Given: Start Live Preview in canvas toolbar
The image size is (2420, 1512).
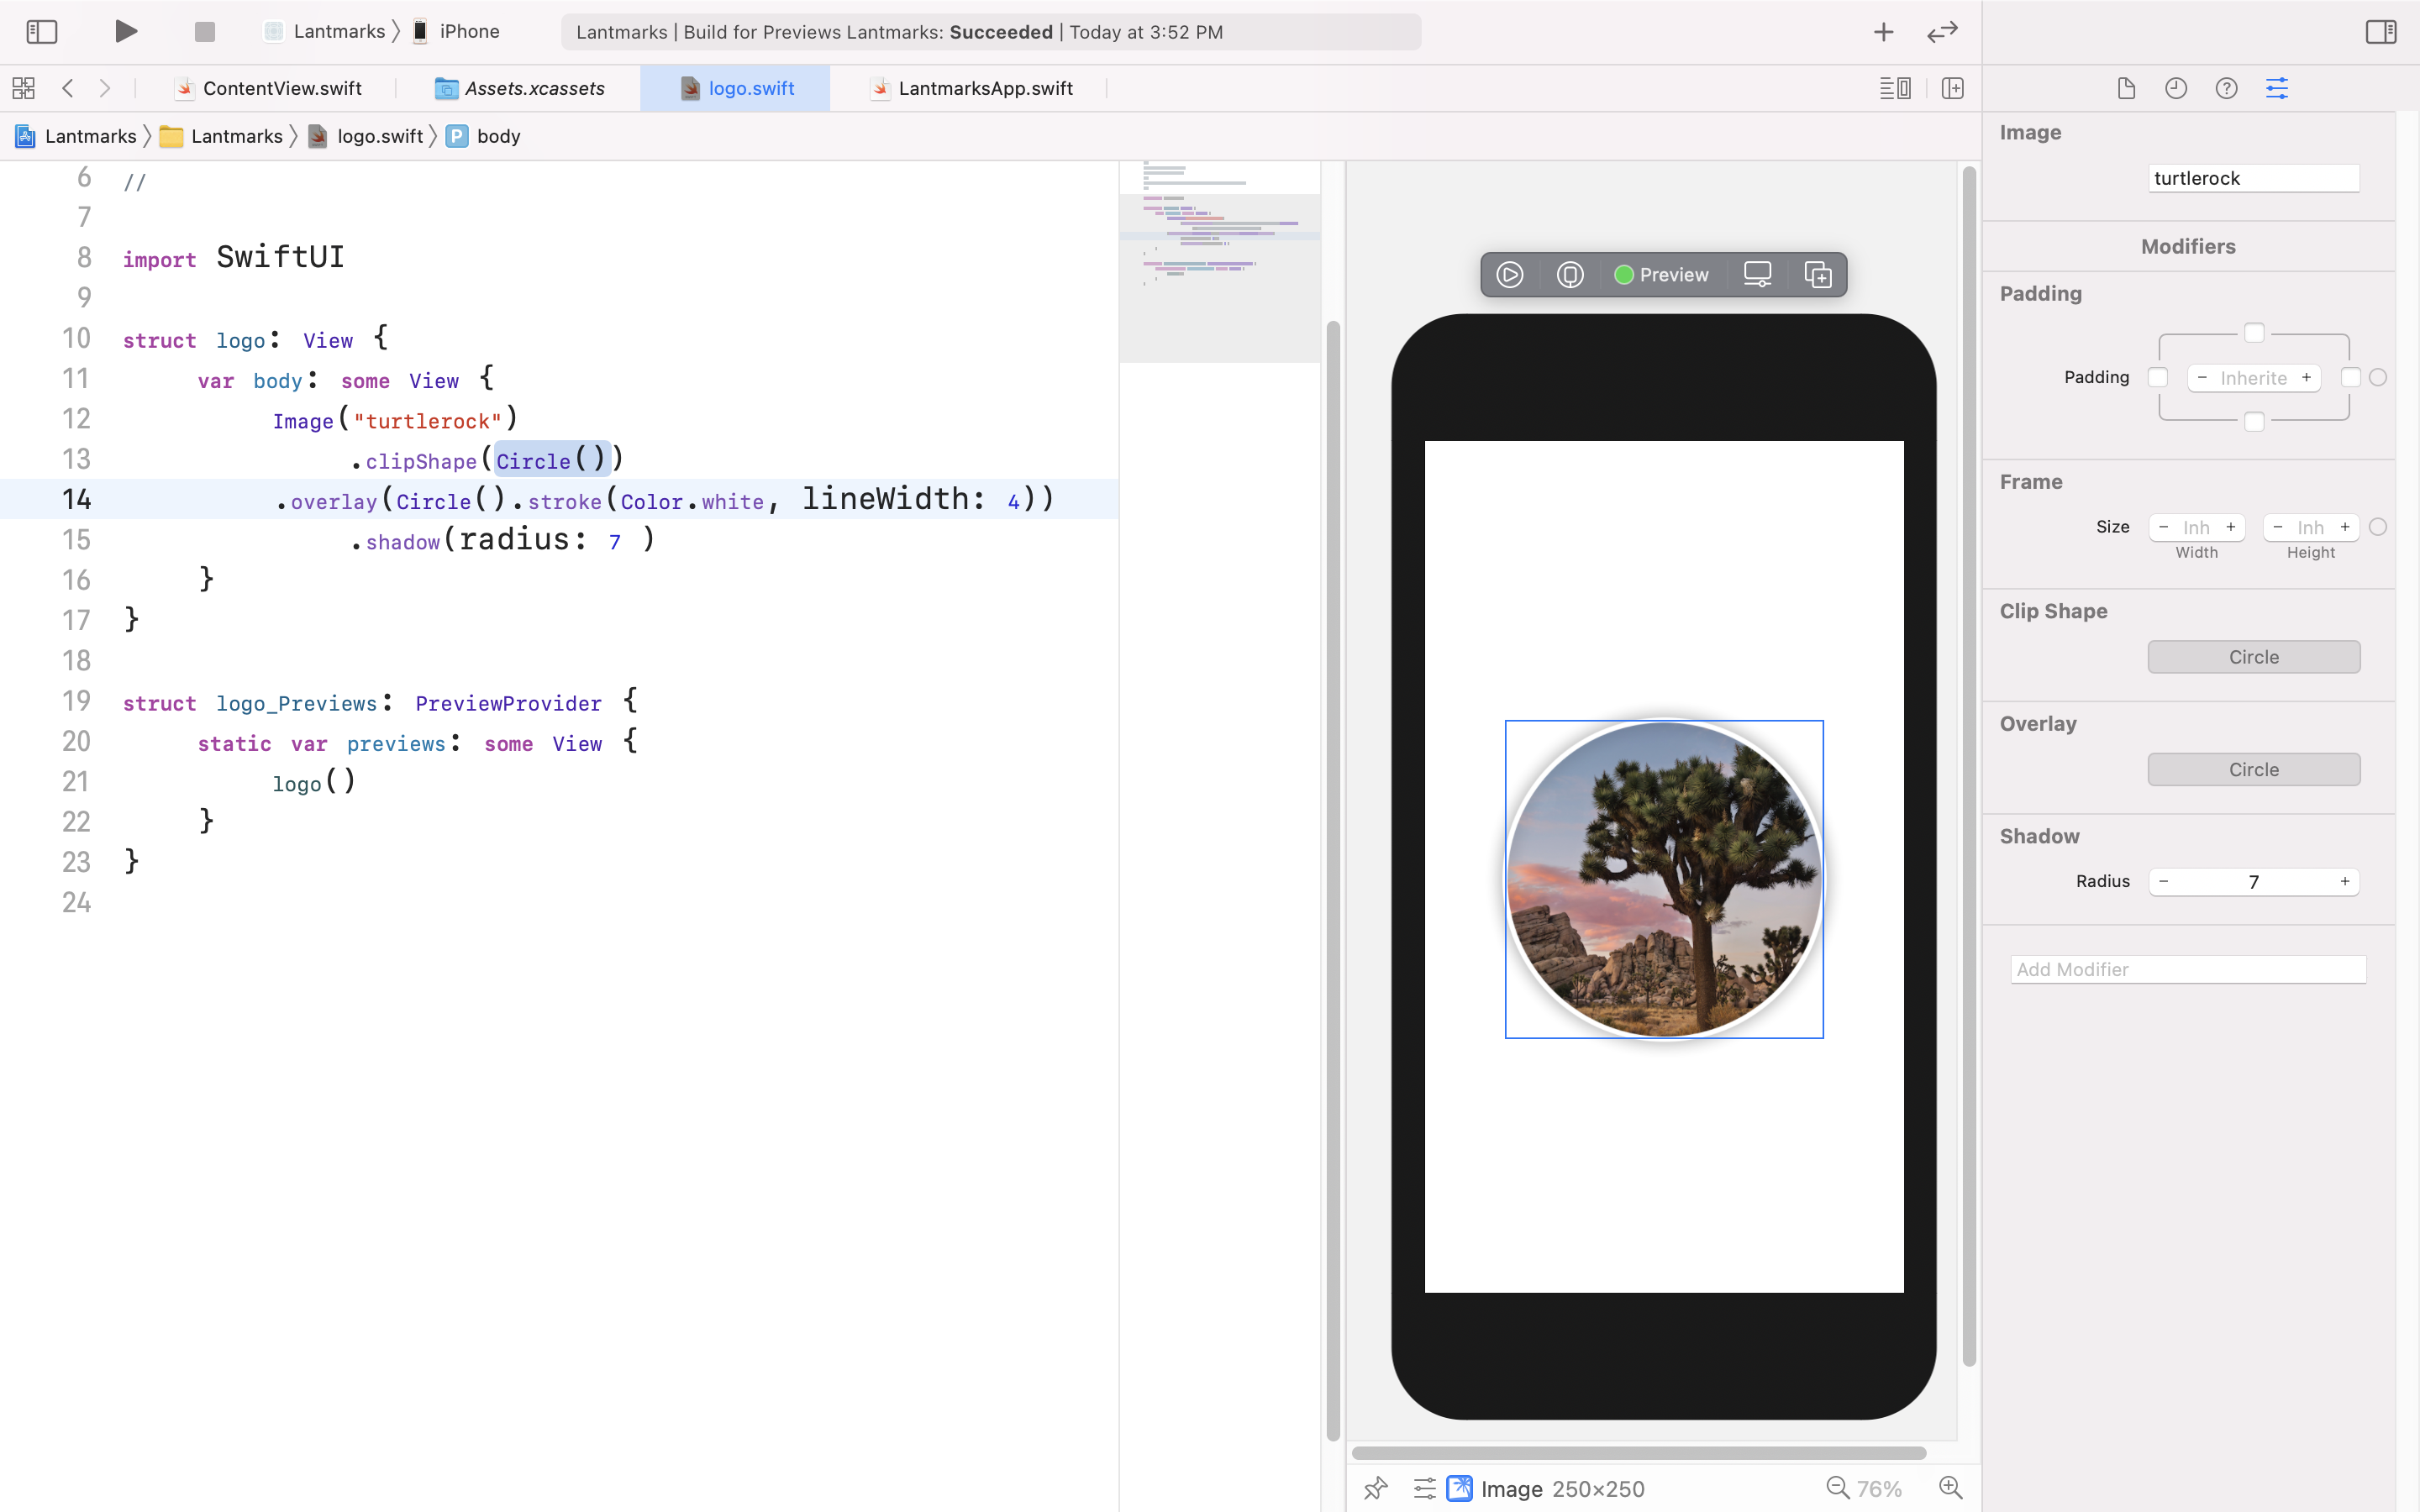Looking at the screenshot, I should [1509, 275].
